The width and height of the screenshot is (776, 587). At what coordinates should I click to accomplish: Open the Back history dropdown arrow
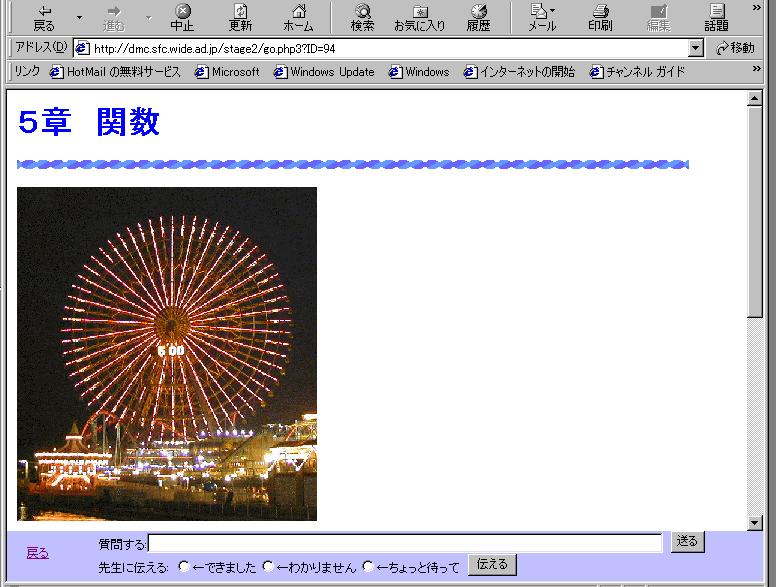tap(79, 18)
